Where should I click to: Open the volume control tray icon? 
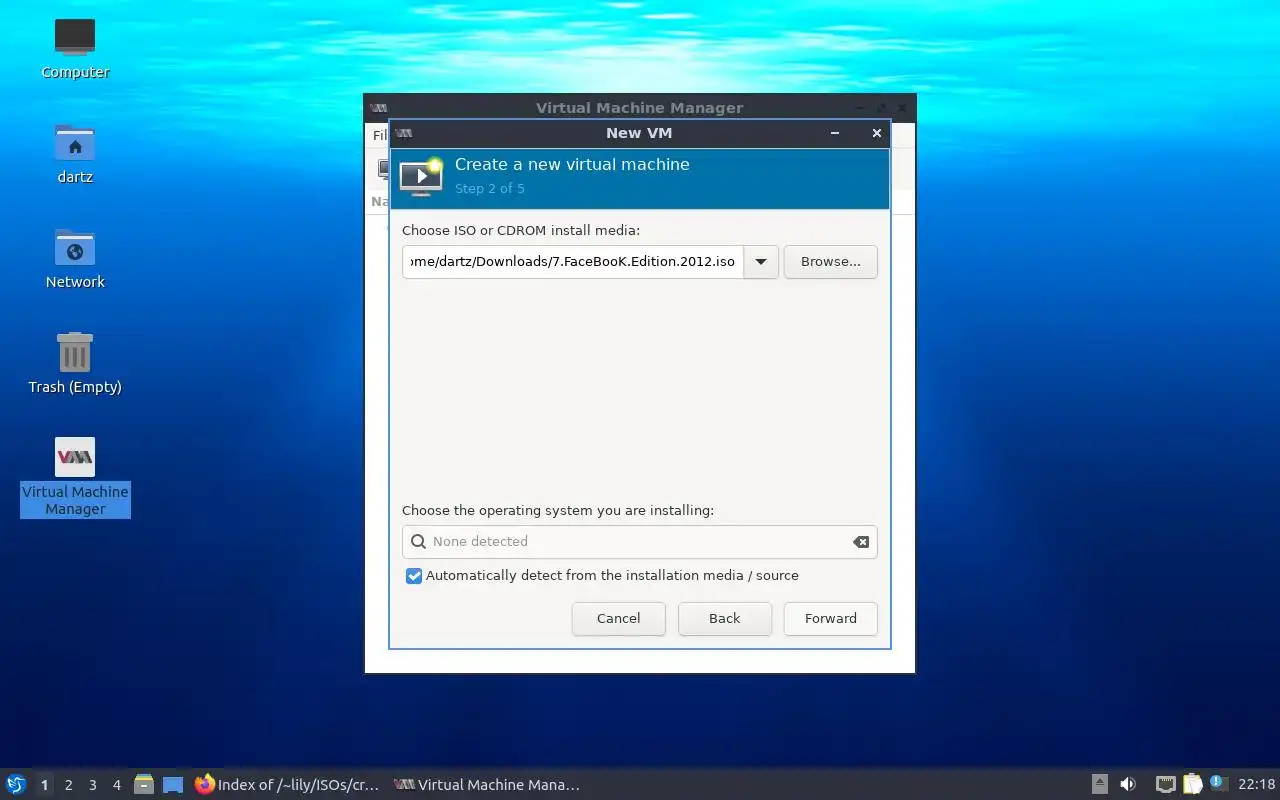click(x=1128, y=784)
